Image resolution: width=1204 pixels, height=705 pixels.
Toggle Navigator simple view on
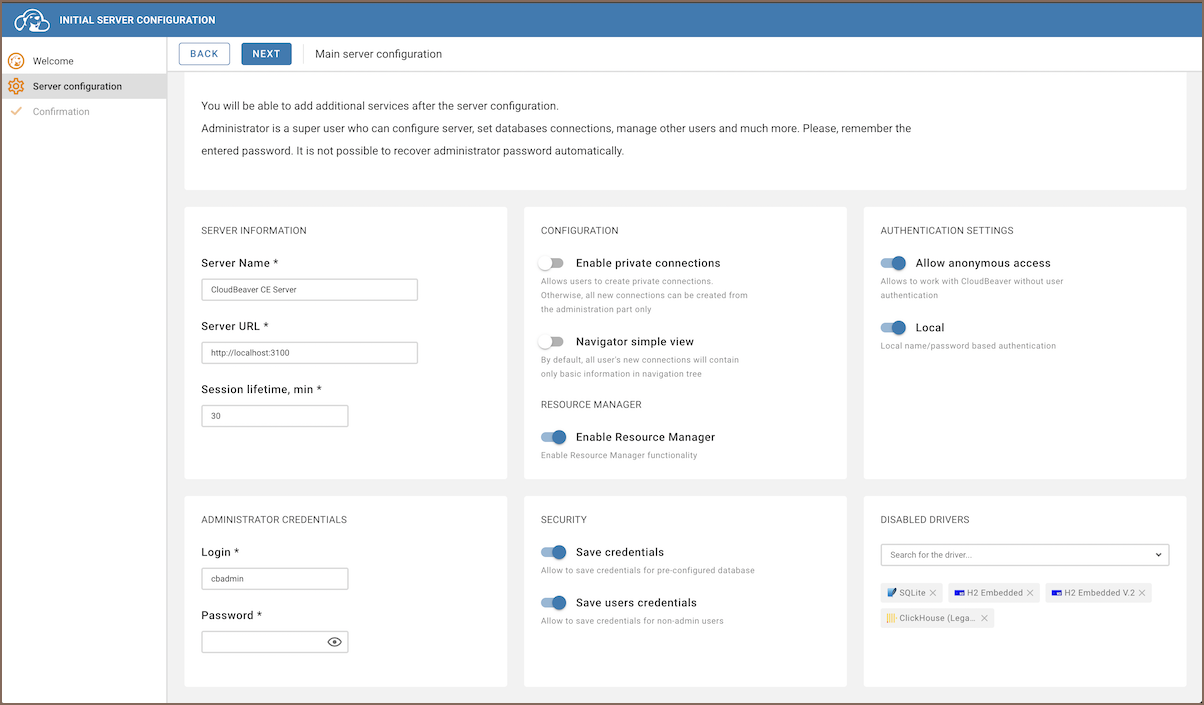point(551,340)
